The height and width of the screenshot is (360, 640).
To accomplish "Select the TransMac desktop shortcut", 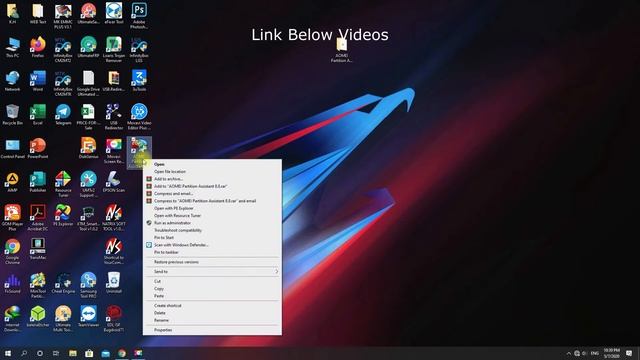I will [38, 249].
